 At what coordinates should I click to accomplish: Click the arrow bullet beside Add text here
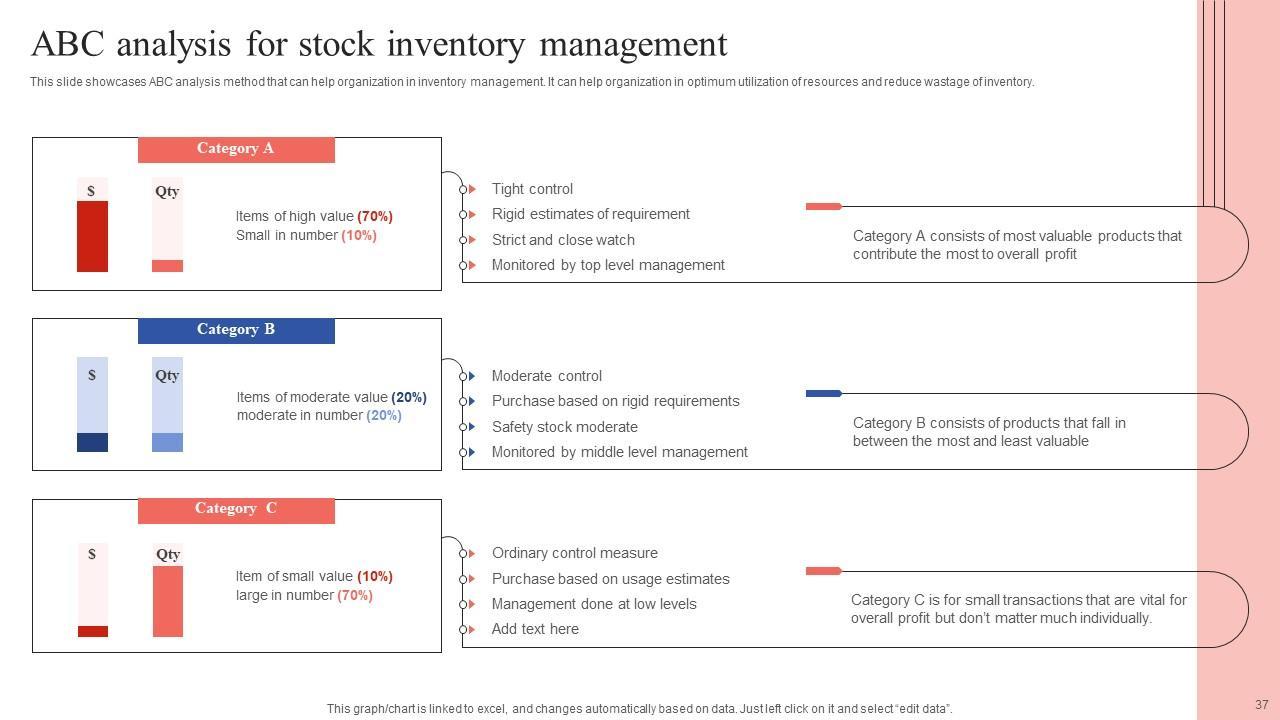click(471, 629)
